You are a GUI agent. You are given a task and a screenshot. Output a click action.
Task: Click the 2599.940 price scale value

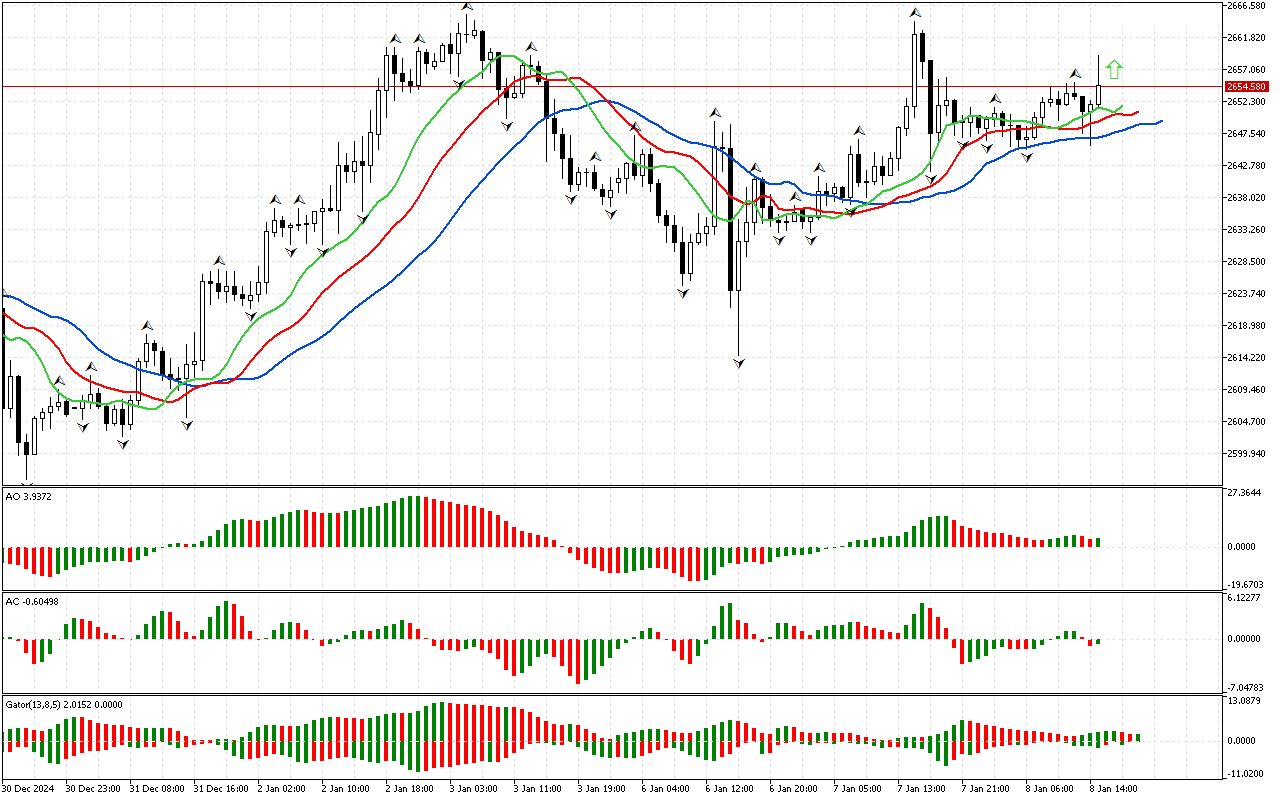click(1246, 454)
